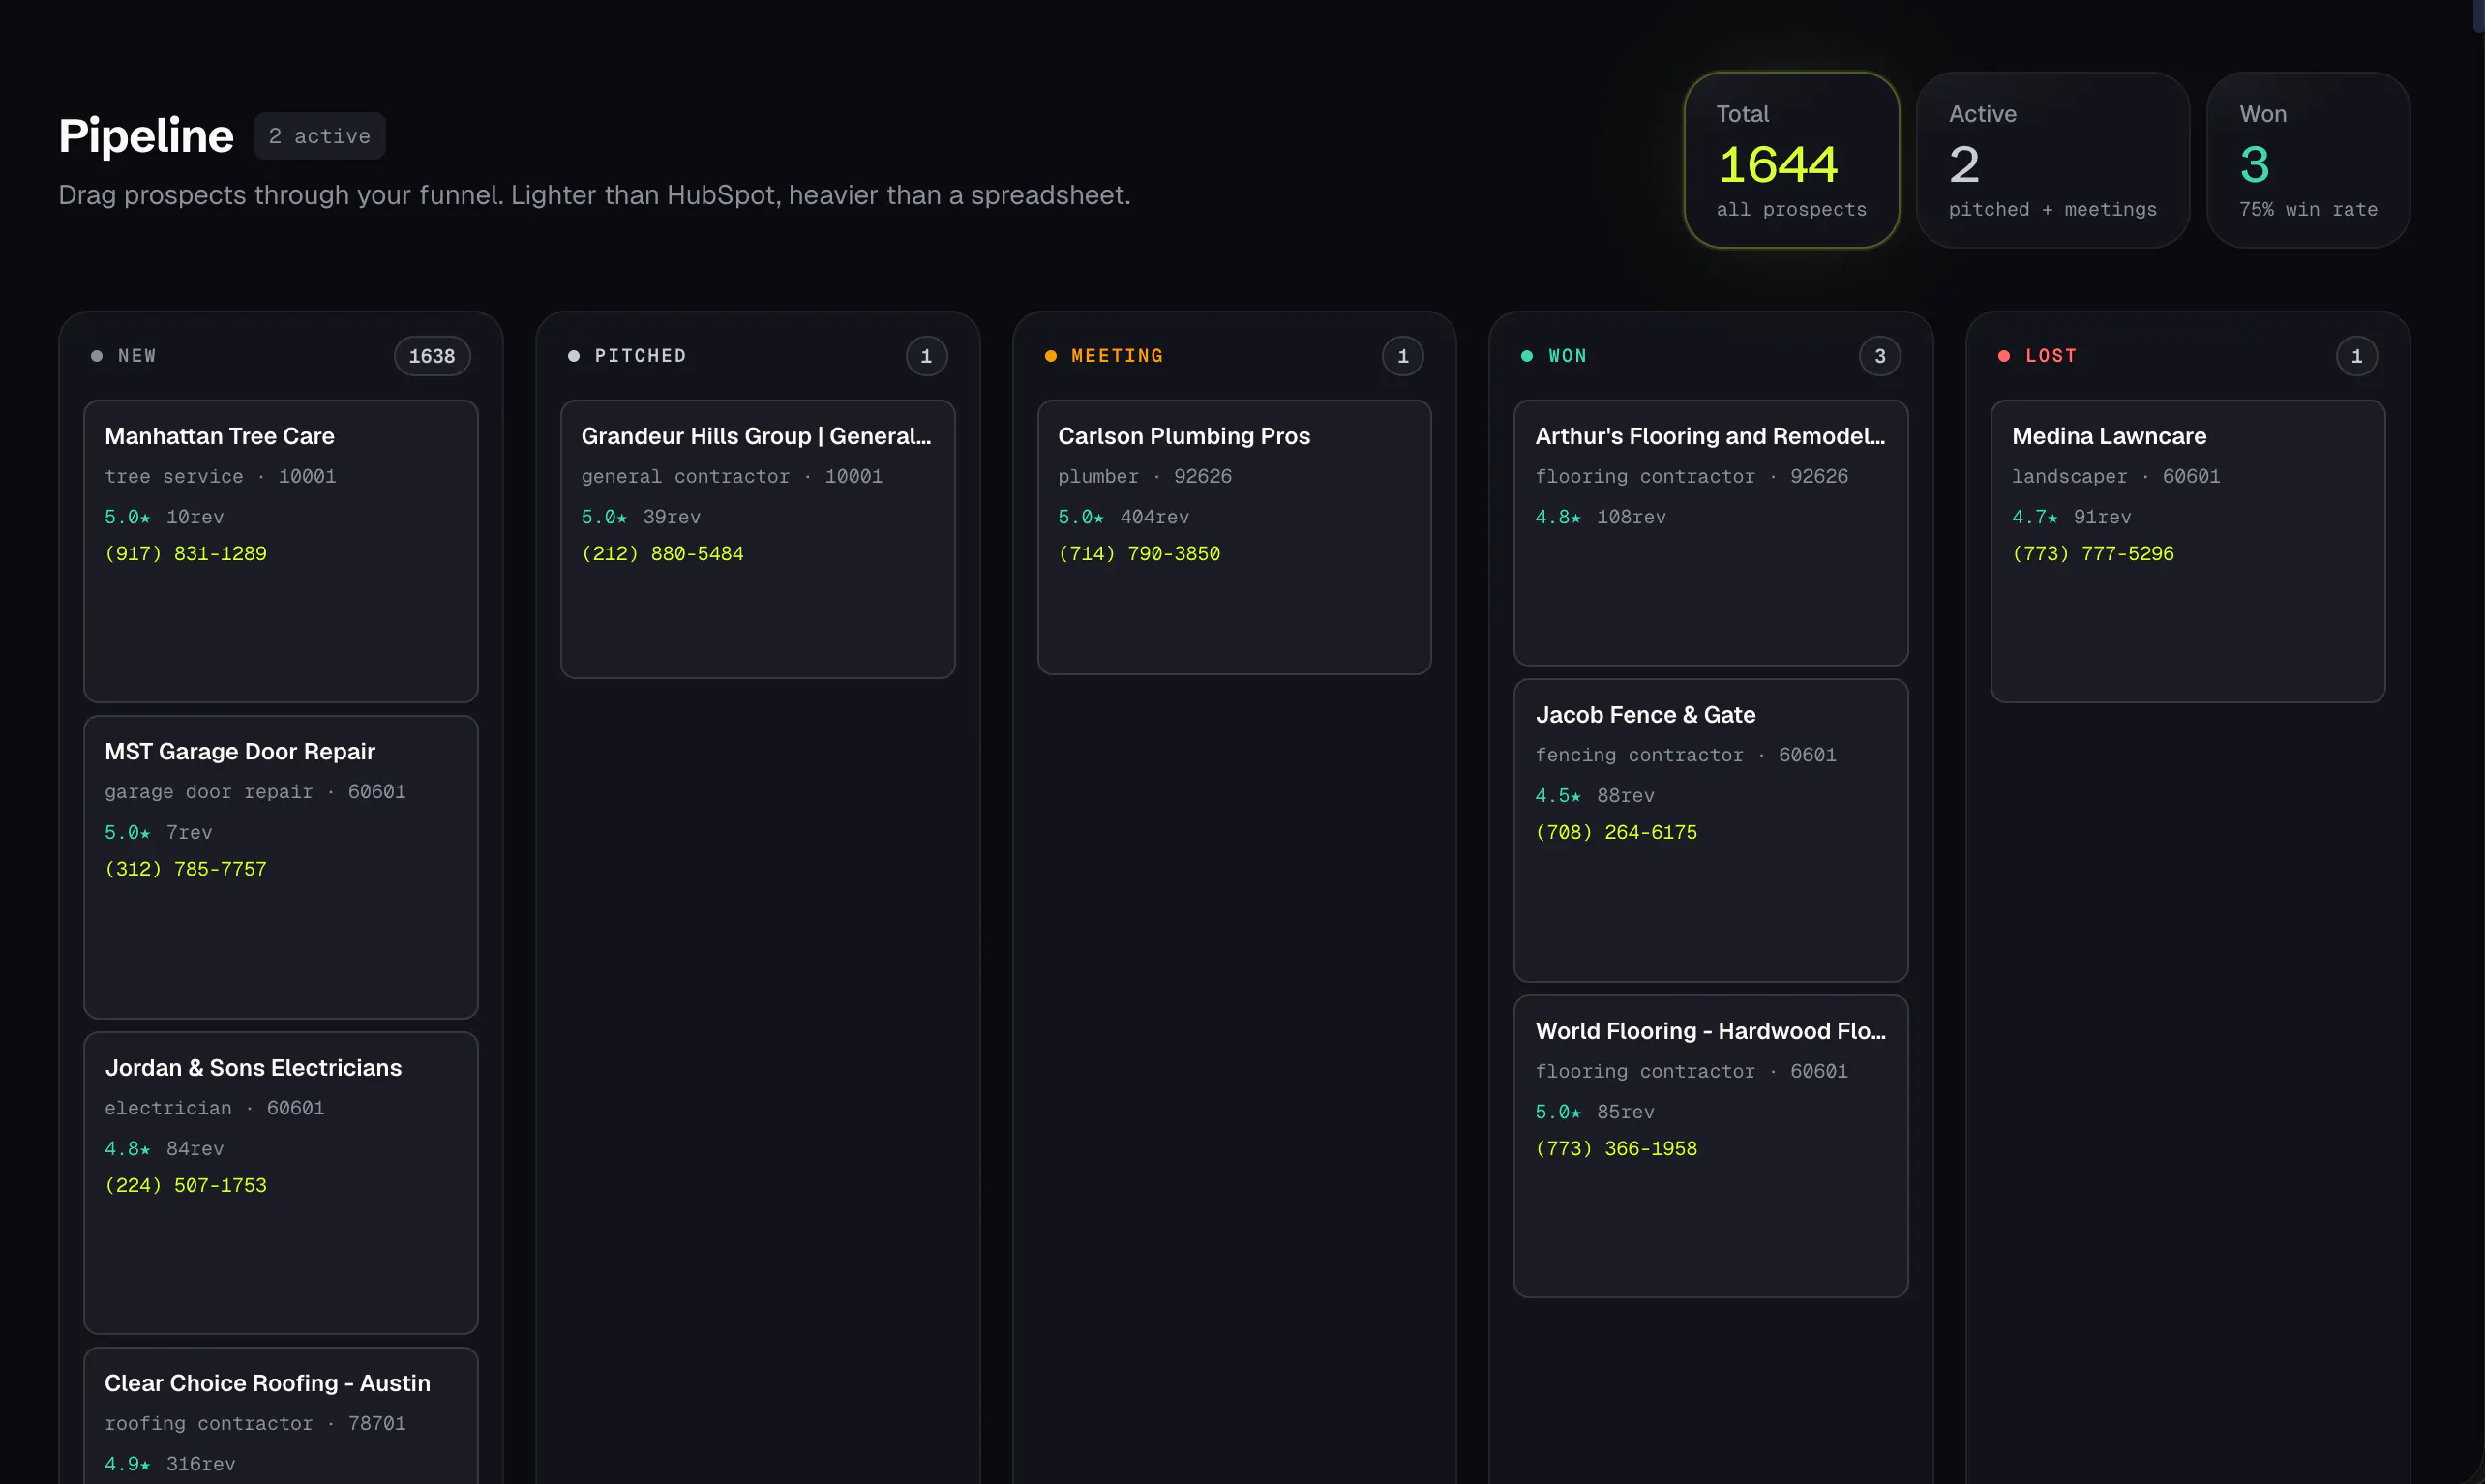This screenshot has width=2485, height=1484.
Task: Click 'tree service · 10001' subtitle text
Action: pyautogui.click(x=220, y=477)
